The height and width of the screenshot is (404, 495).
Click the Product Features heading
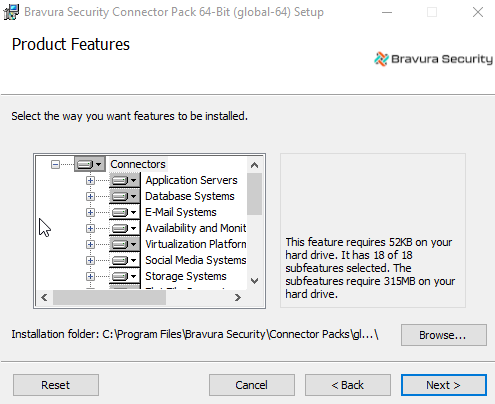(x=71, y=44)
